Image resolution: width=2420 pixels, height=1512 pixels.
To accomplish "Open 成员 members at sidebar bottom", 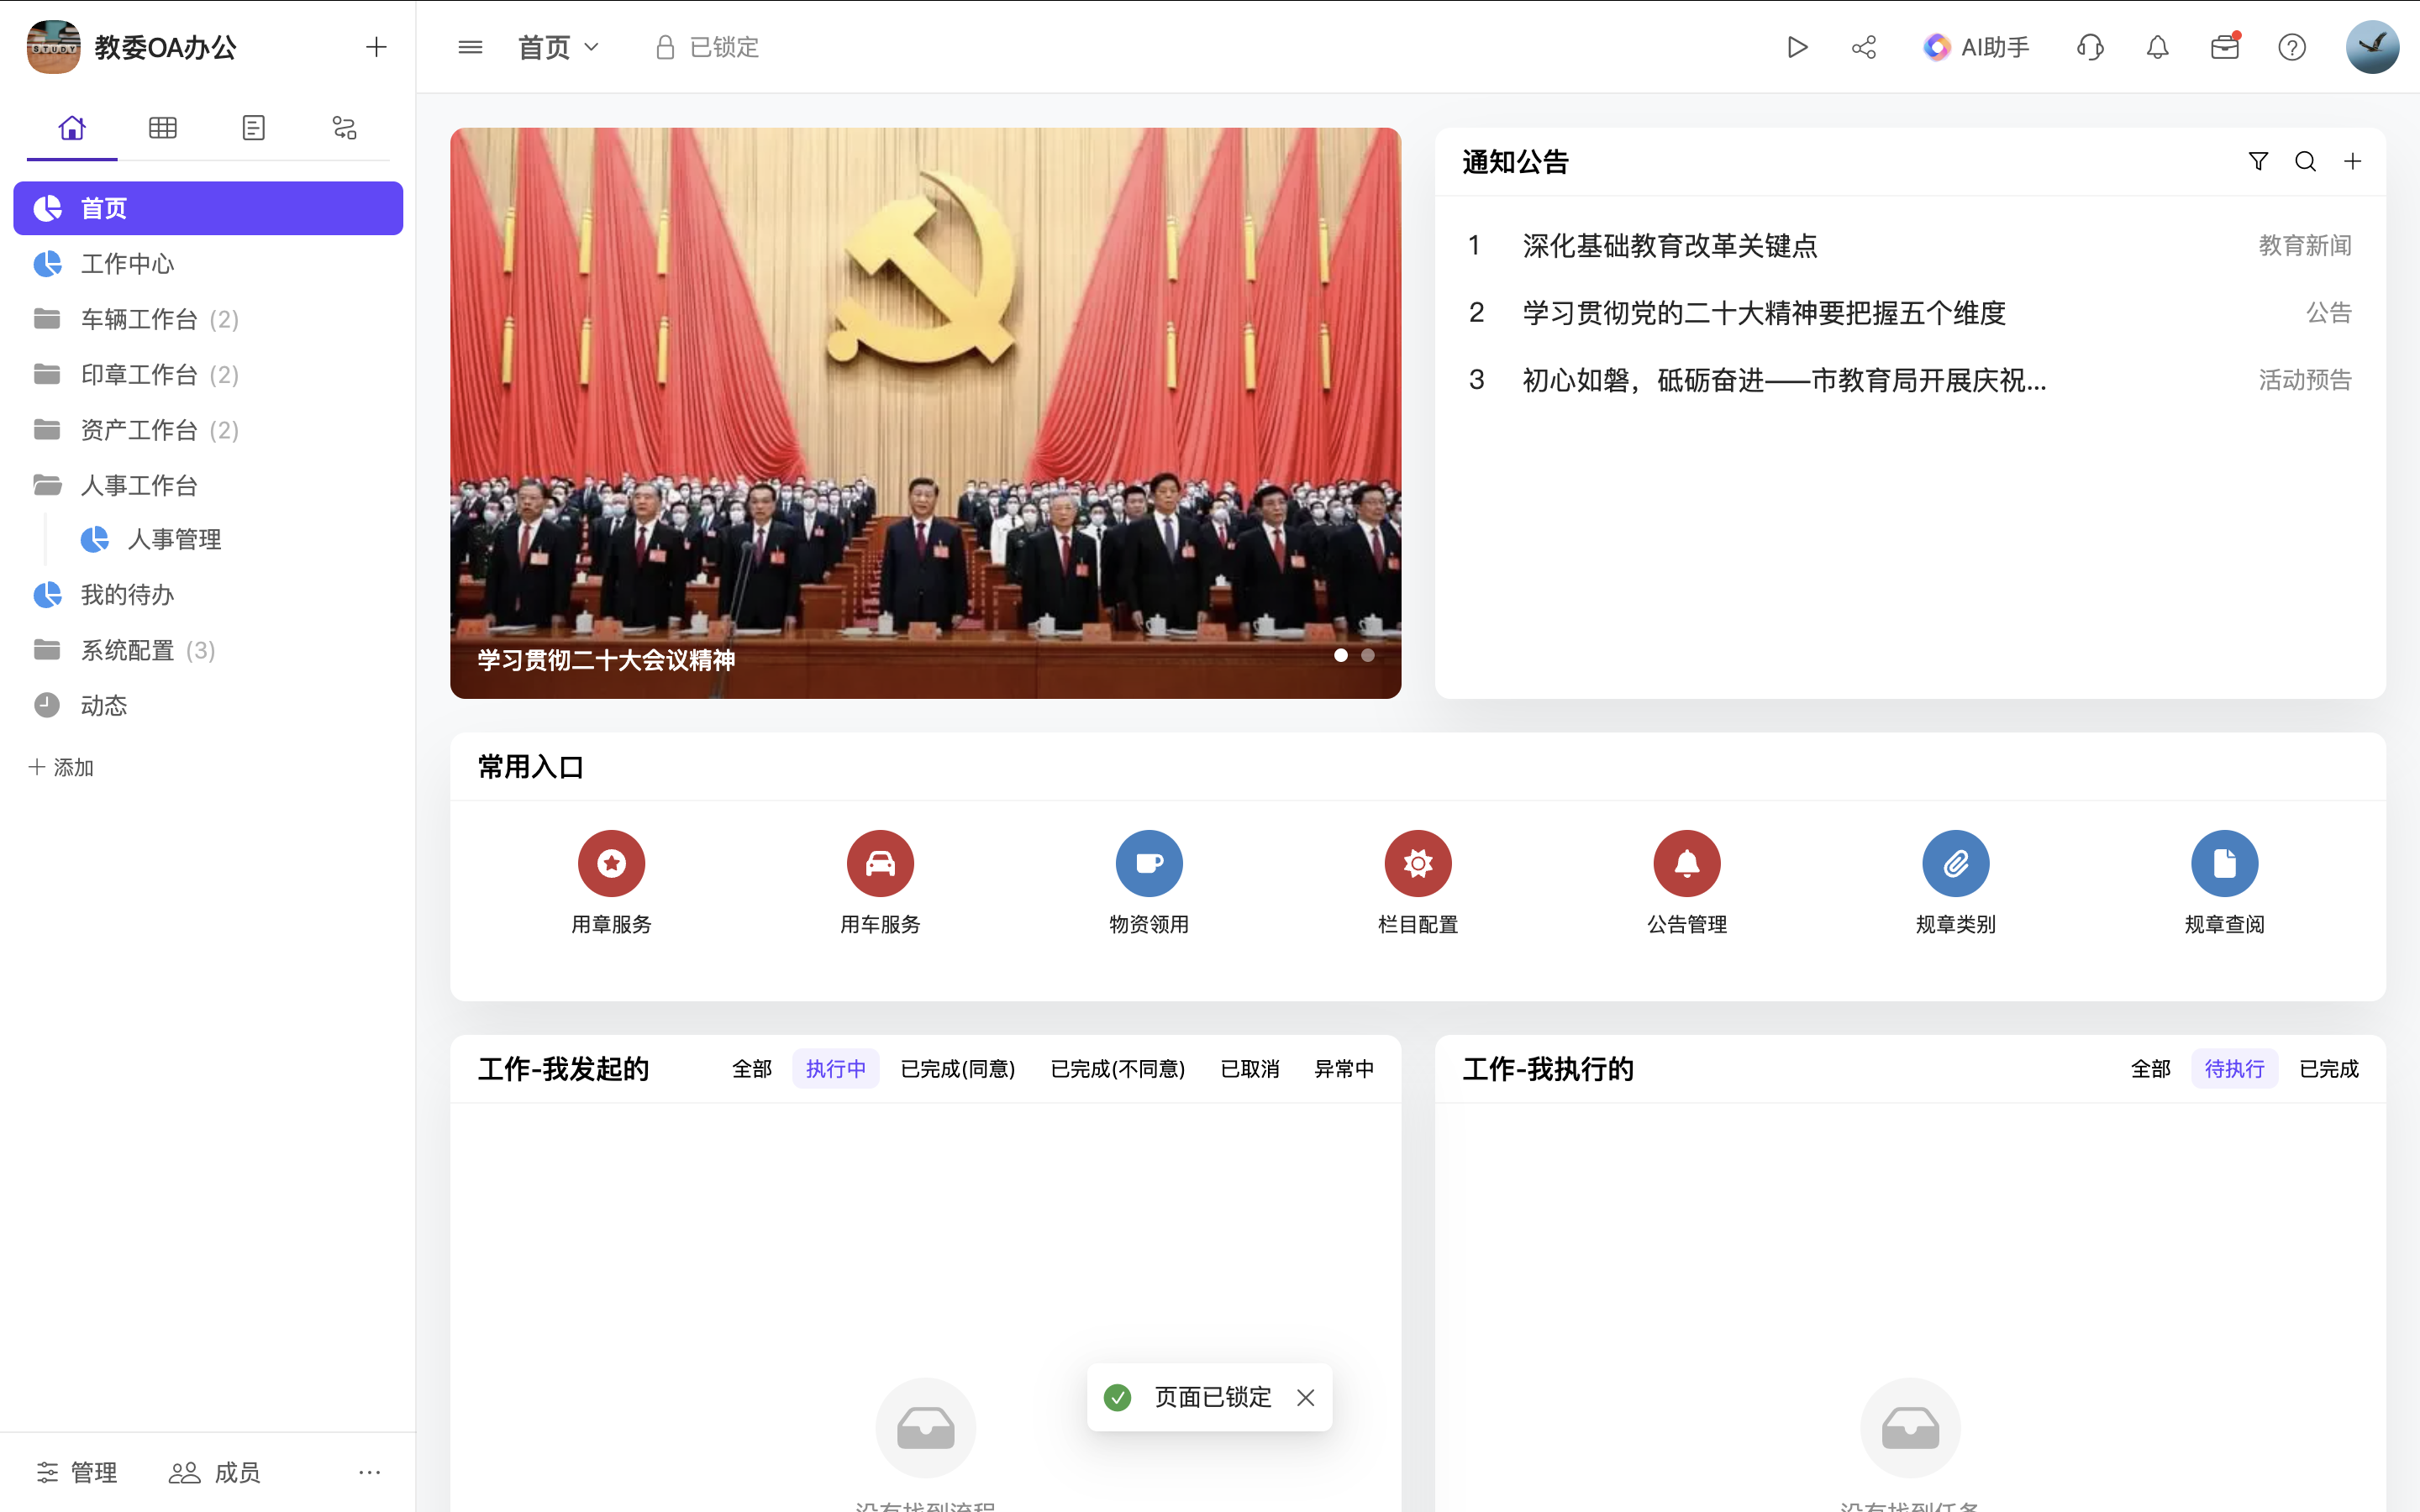I will 215,1472.
